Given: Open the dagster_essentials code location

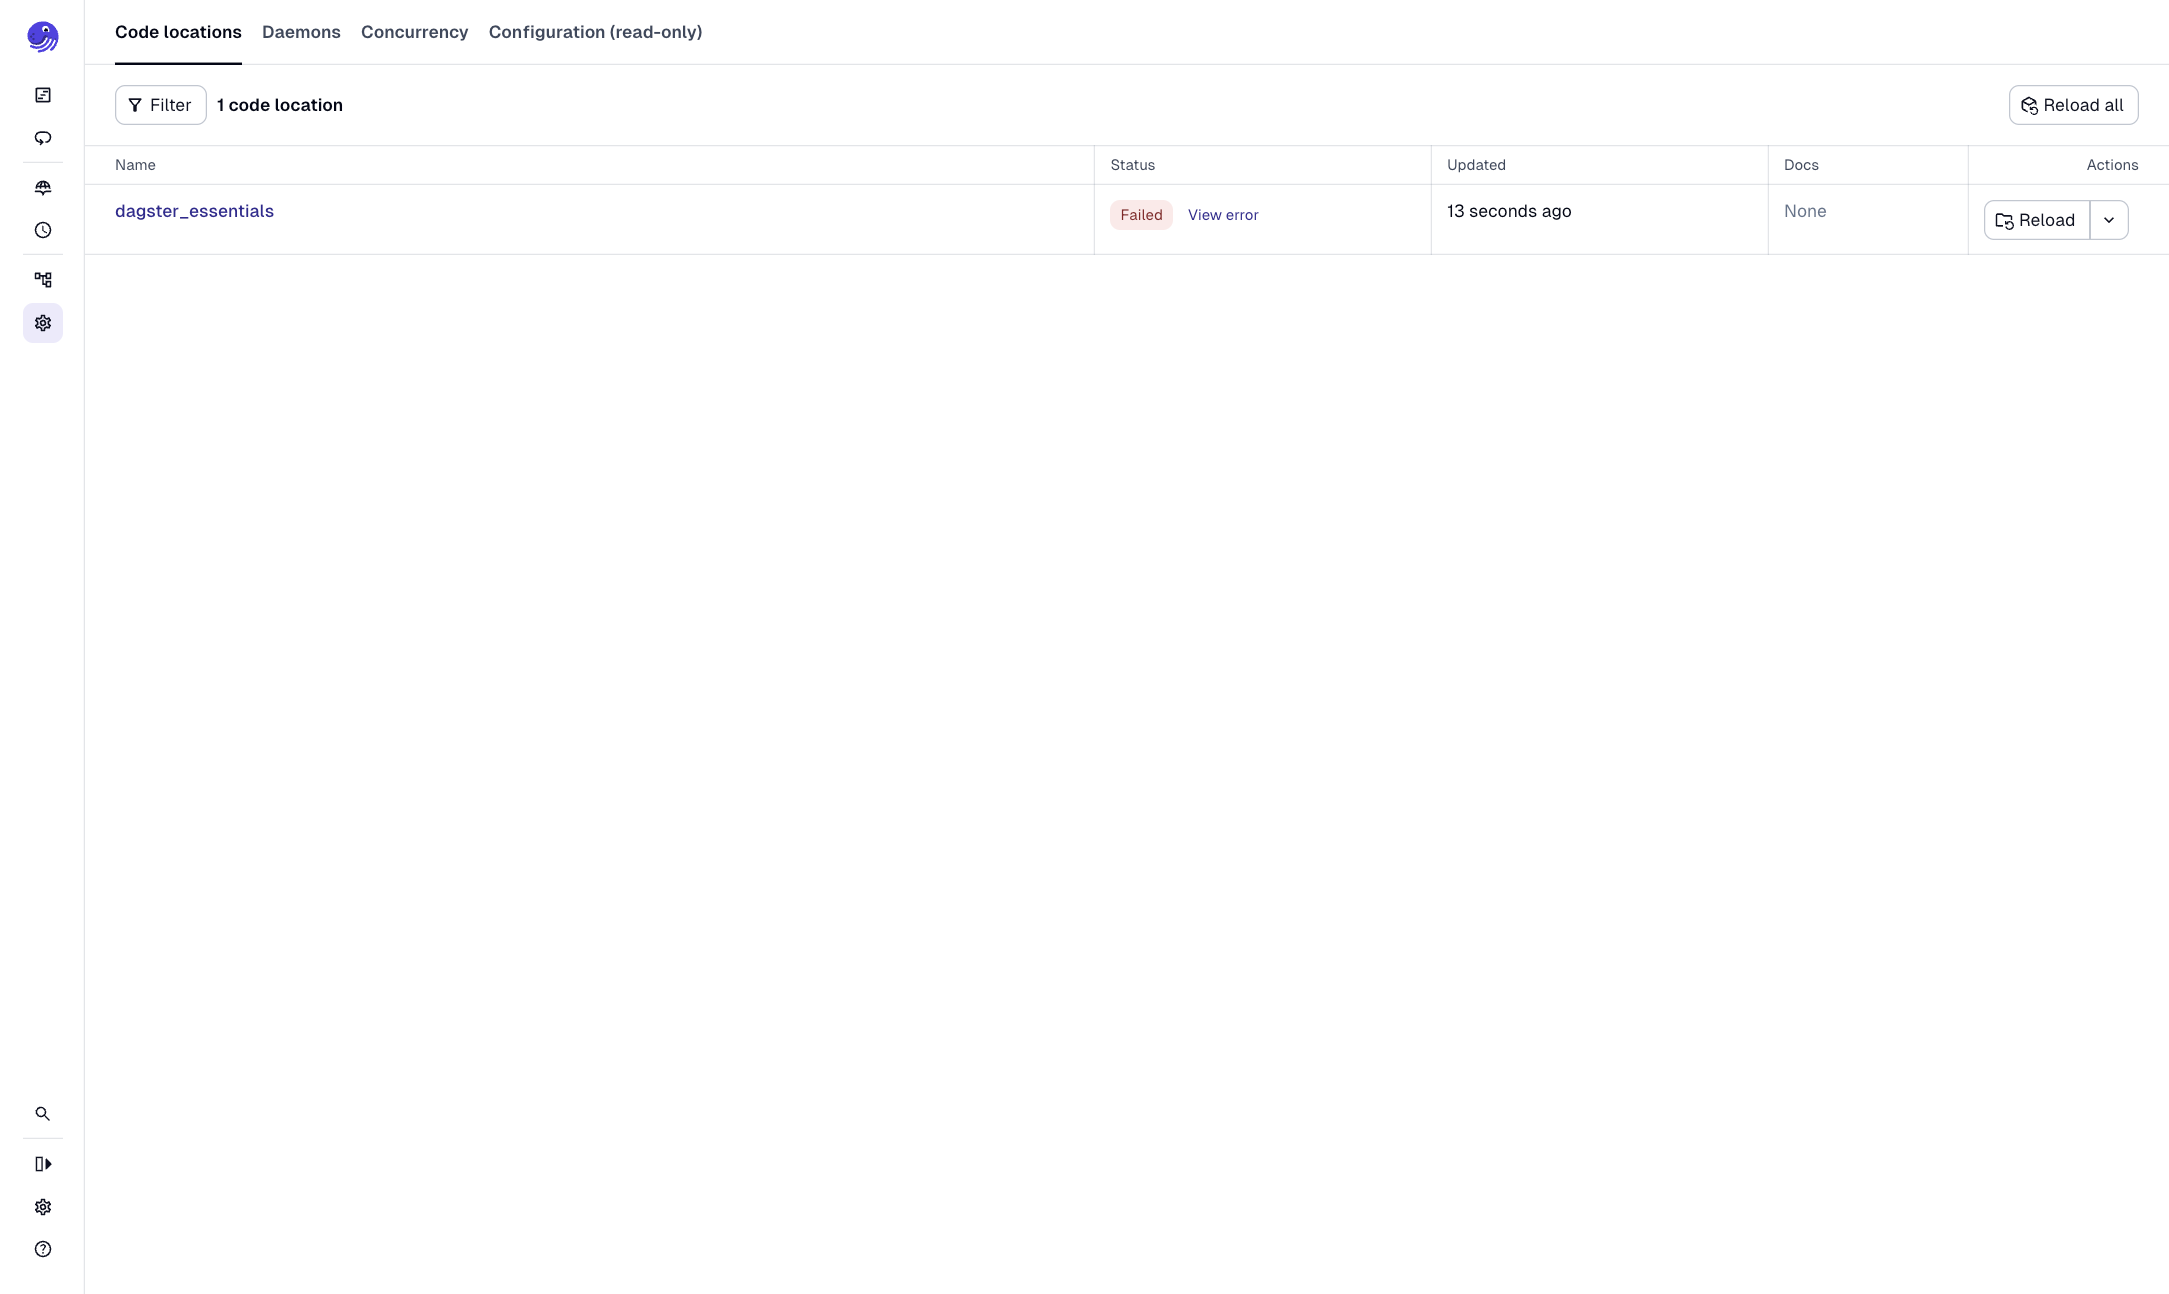Looking at the screenshot, I should click(x=194, y=211).
